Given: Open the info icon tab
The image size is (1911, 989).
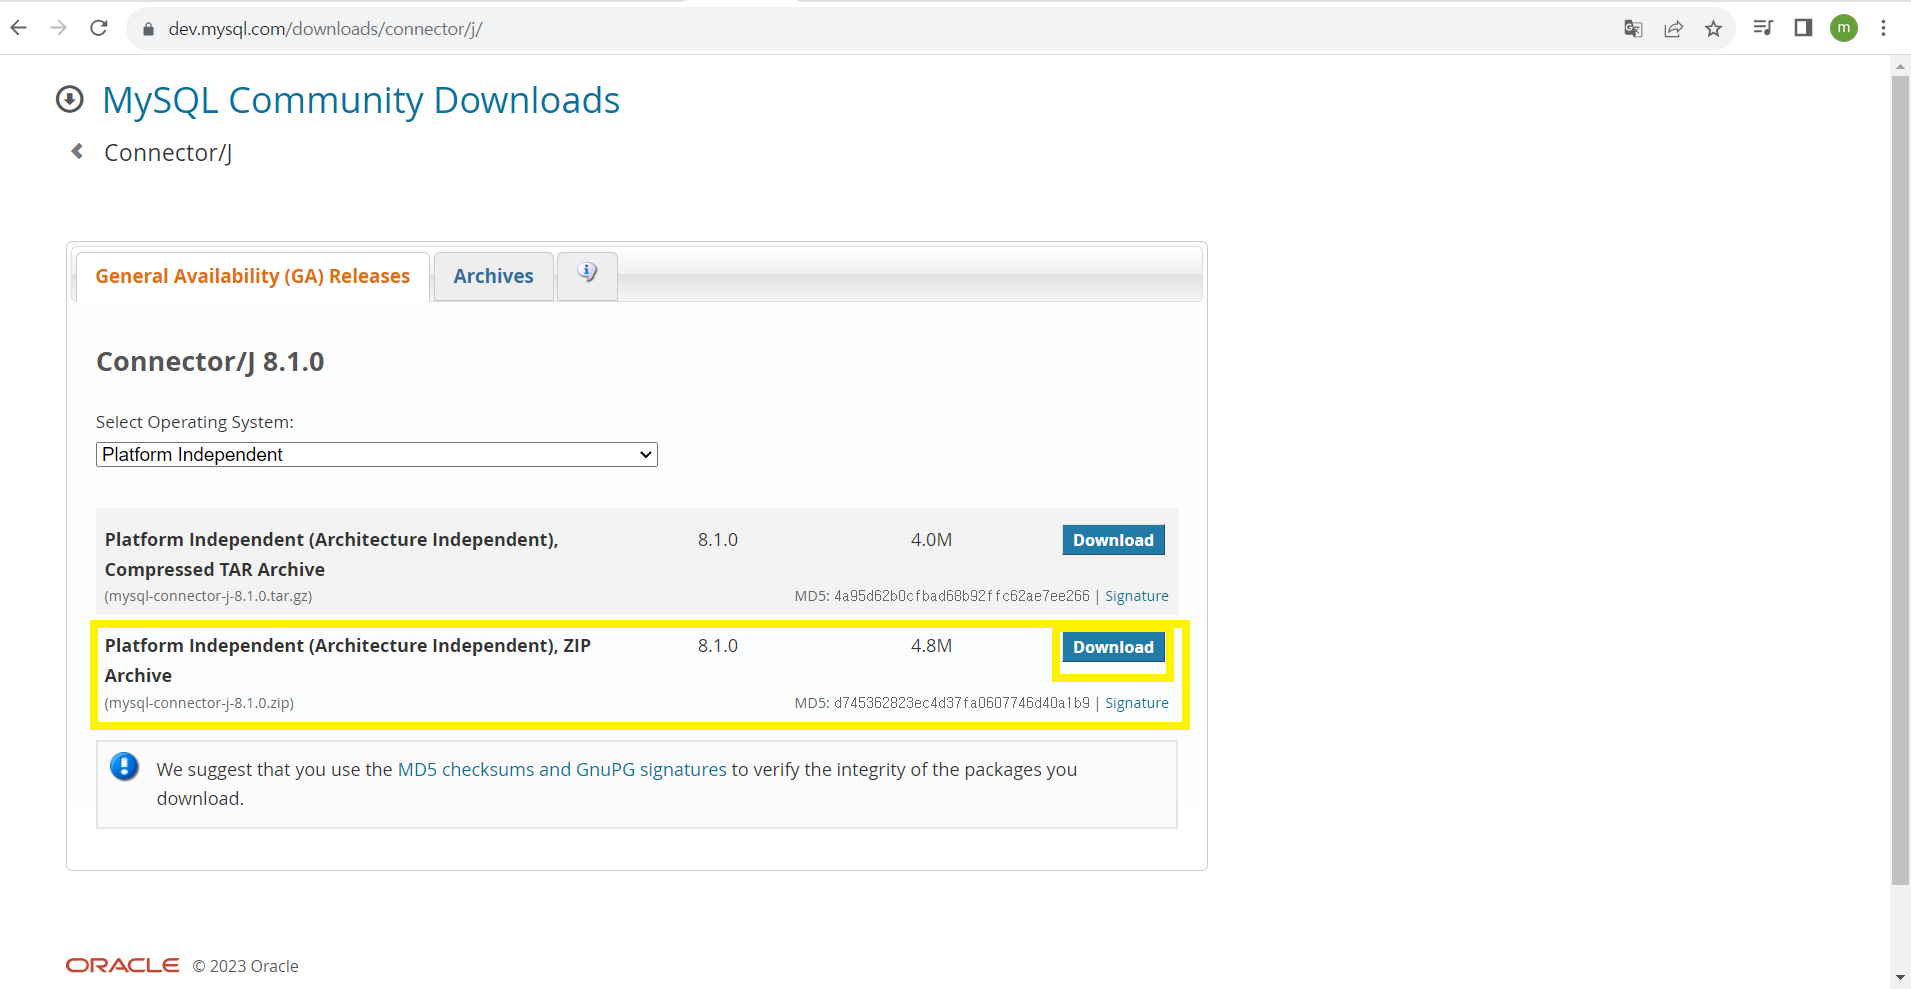Looking at the screenshot, I should (x=587, y=273).
